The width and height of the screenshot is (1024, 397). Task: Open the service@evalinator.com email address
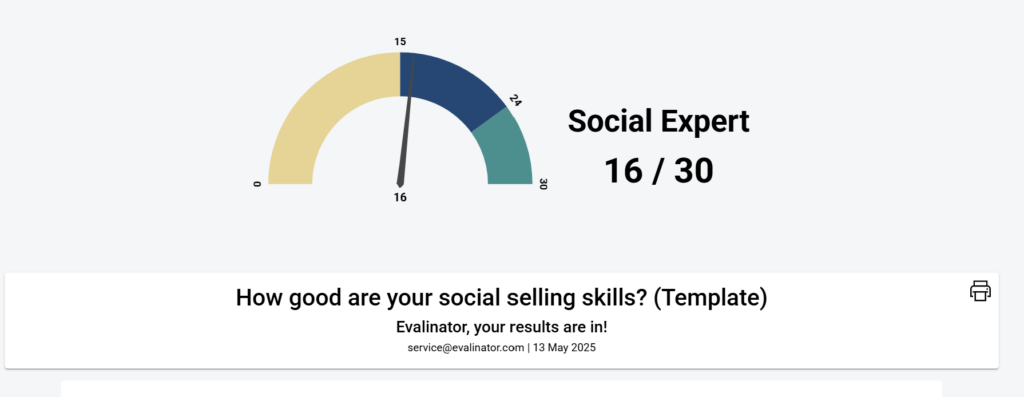point(466,347)
